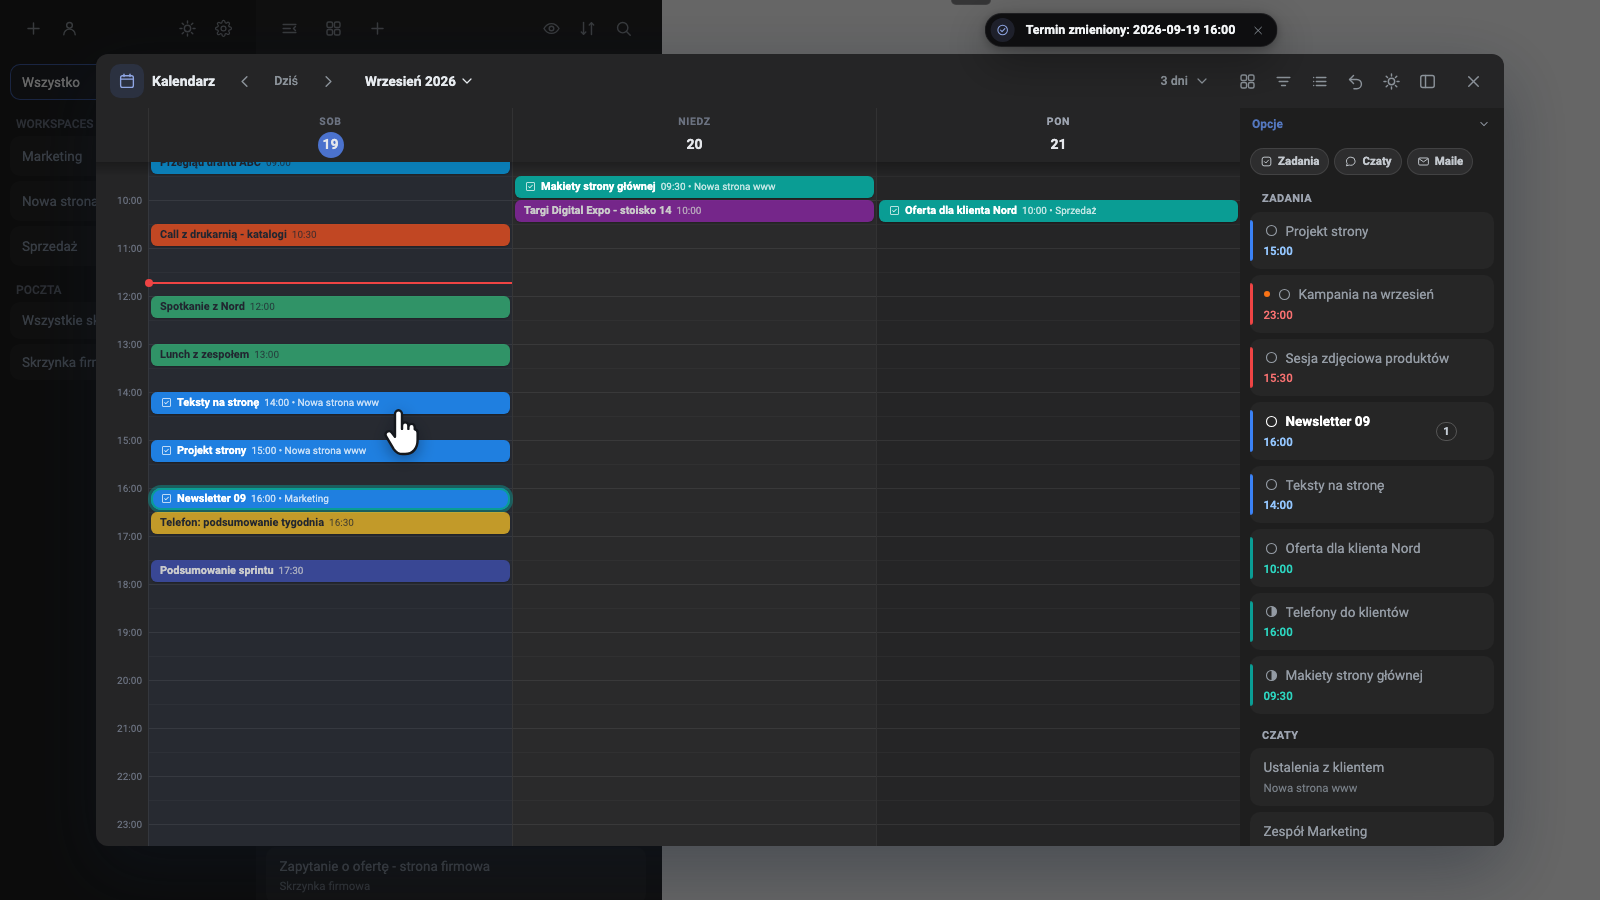
Task: Open the 3 dni view range dropdown
Action: point(1183,82)
